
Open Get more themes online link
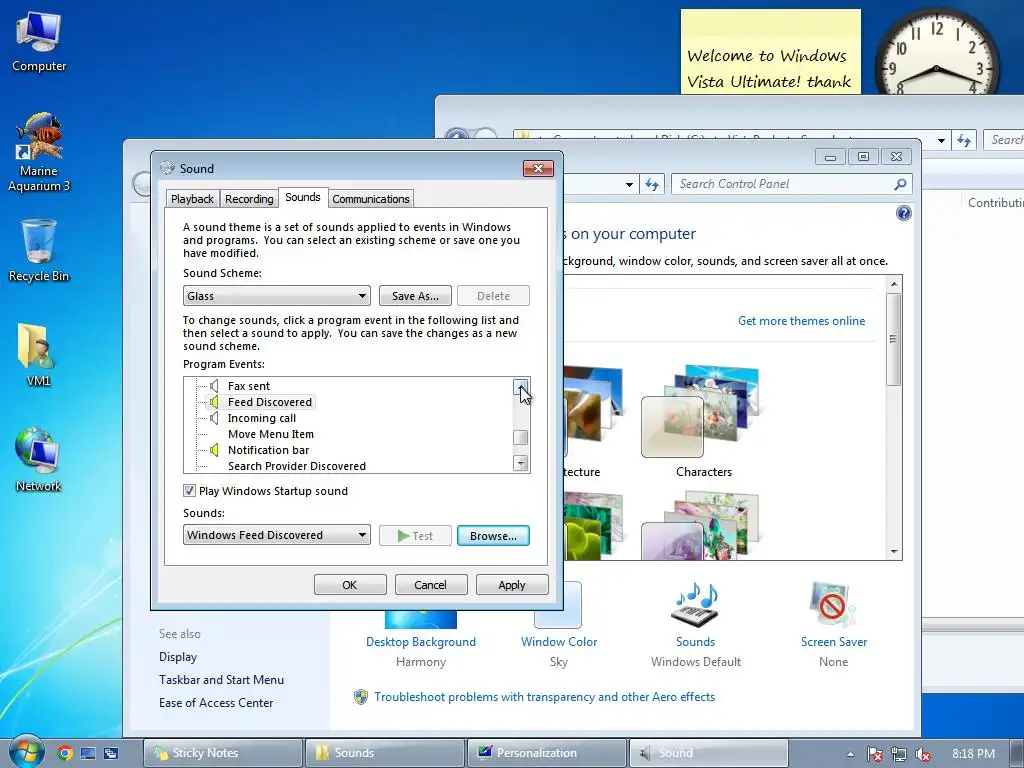[x=801, y=321]
